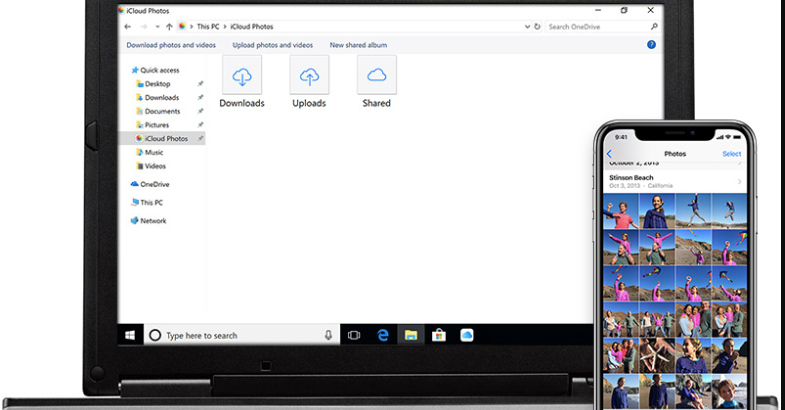Click the refresh icon in address bar

[x=537, y=27]
